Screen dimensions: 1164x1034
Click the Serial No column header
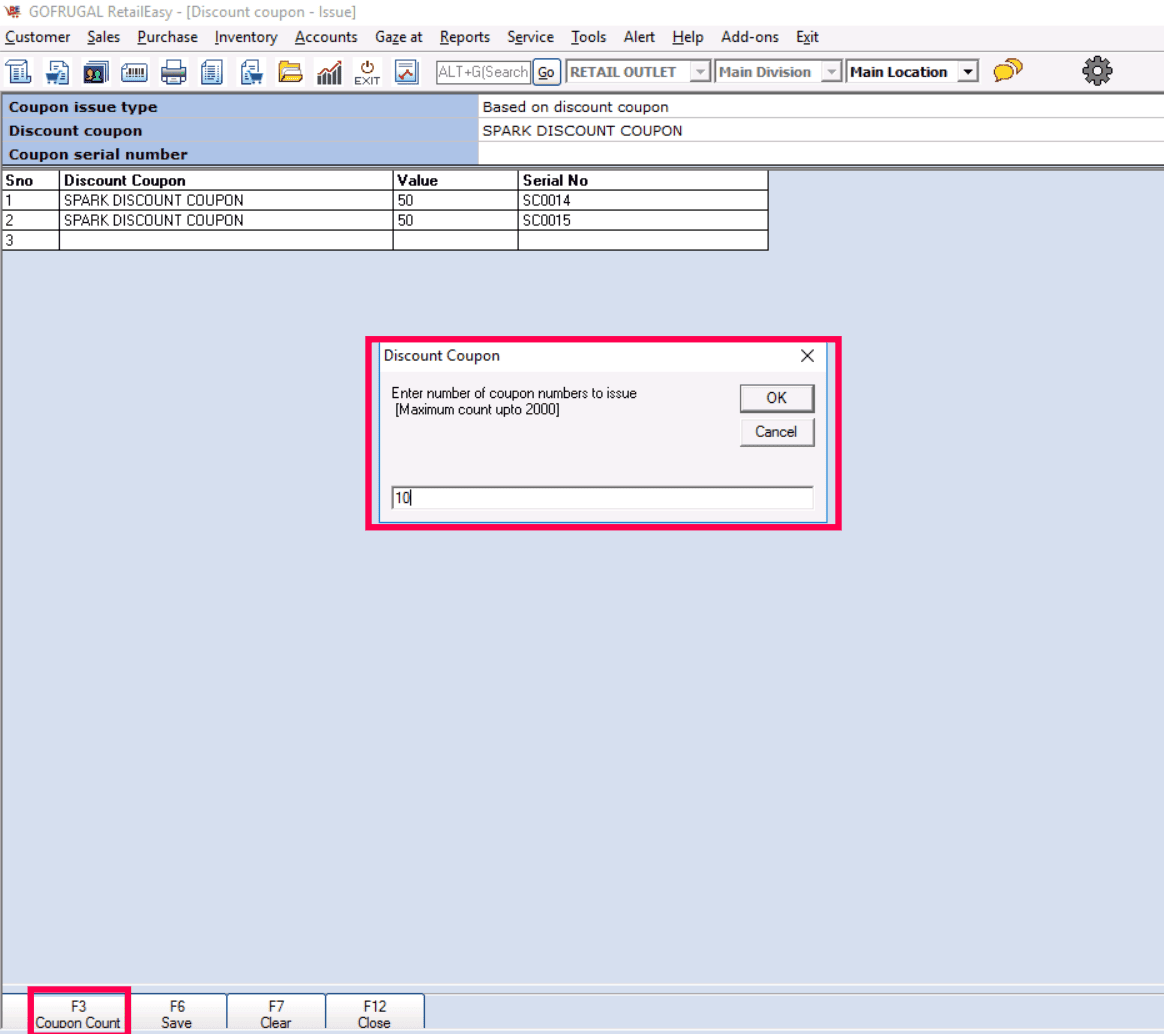[x=643, y=180]
